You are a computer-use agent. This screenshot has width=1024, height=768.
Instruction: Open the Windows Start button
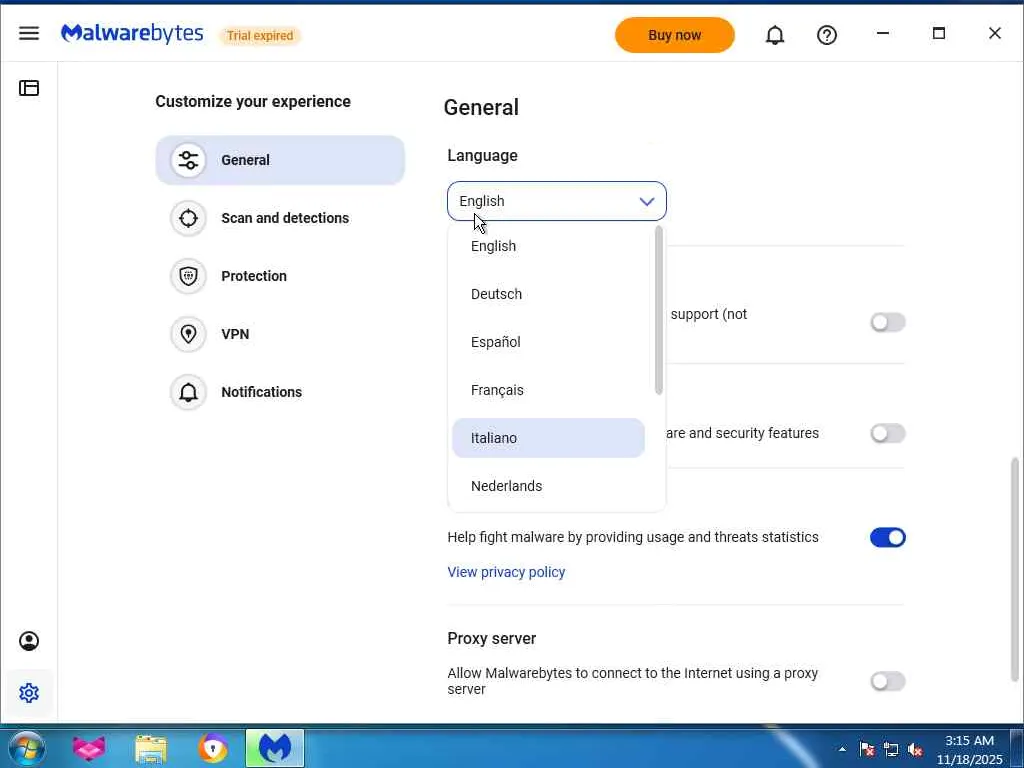pos(26,748)
